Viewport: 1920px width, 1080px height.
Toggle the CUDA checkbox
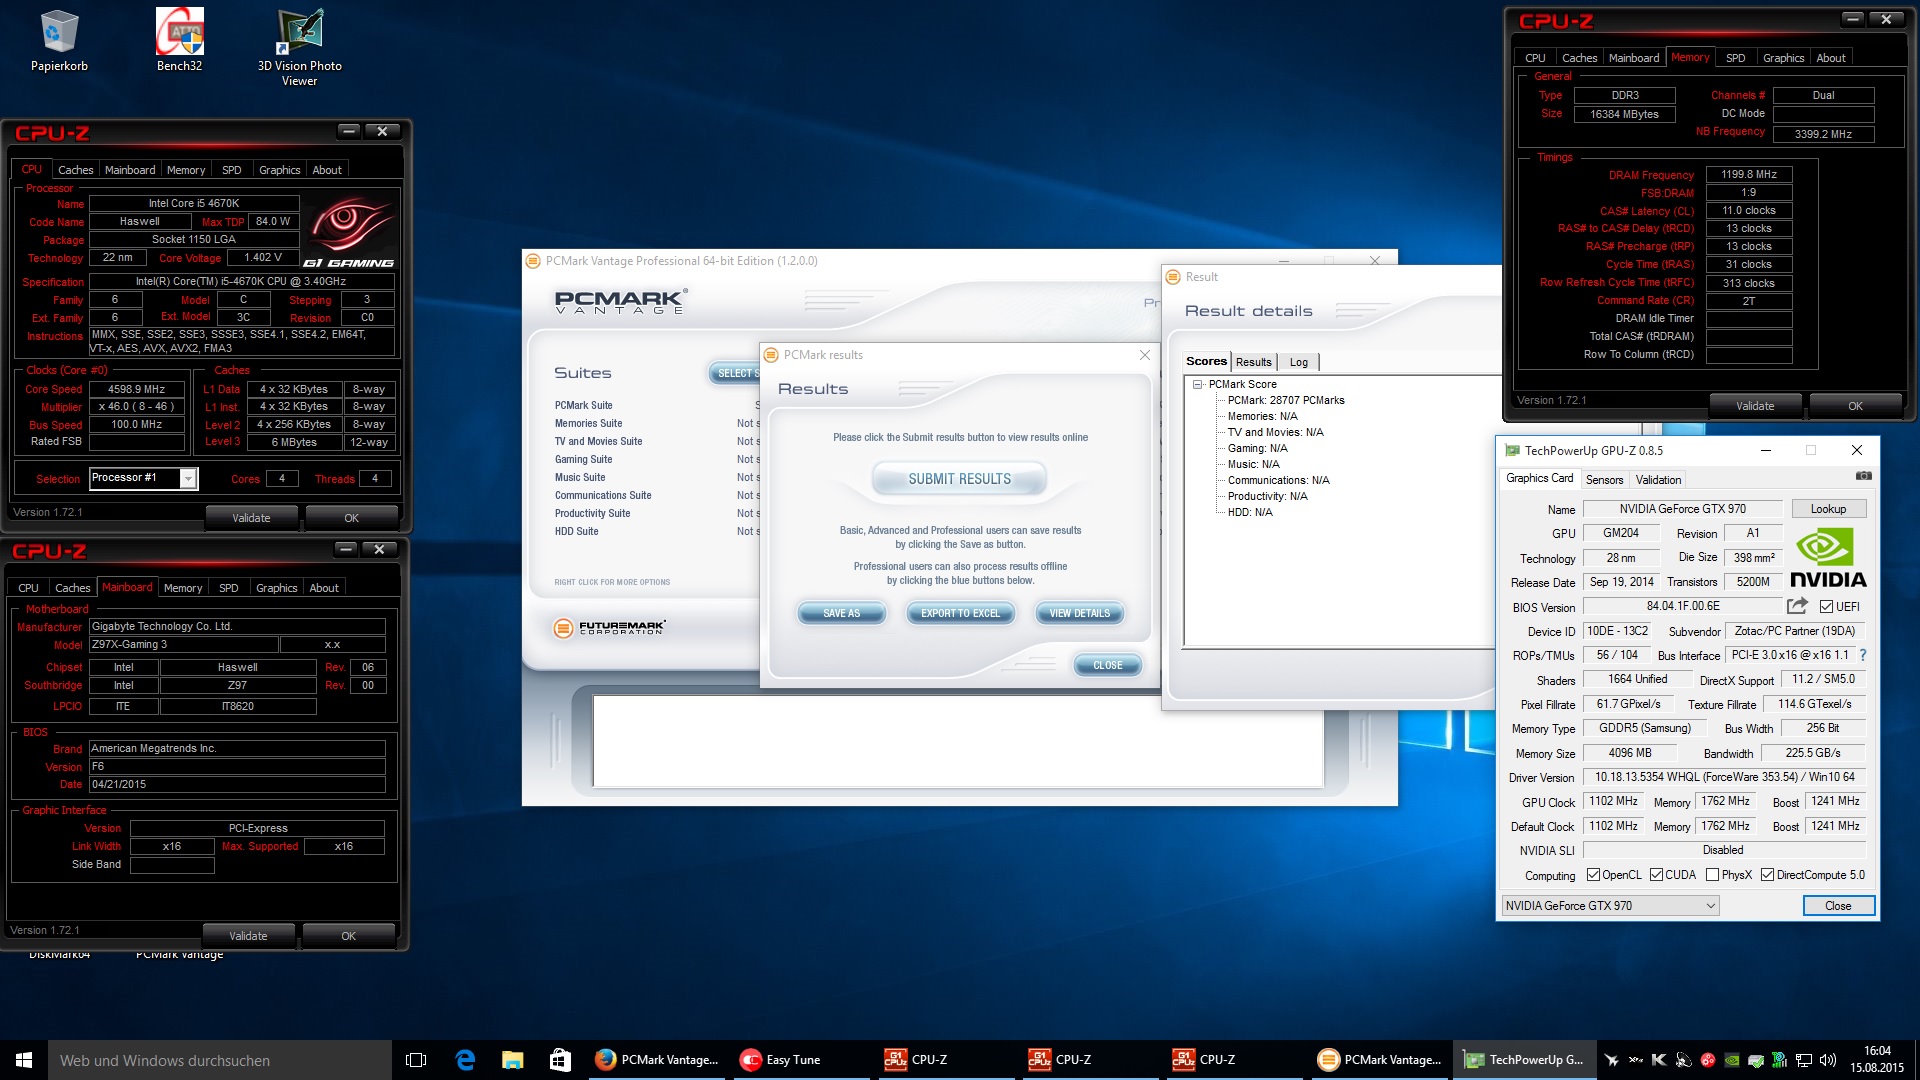coord(1656,875)
